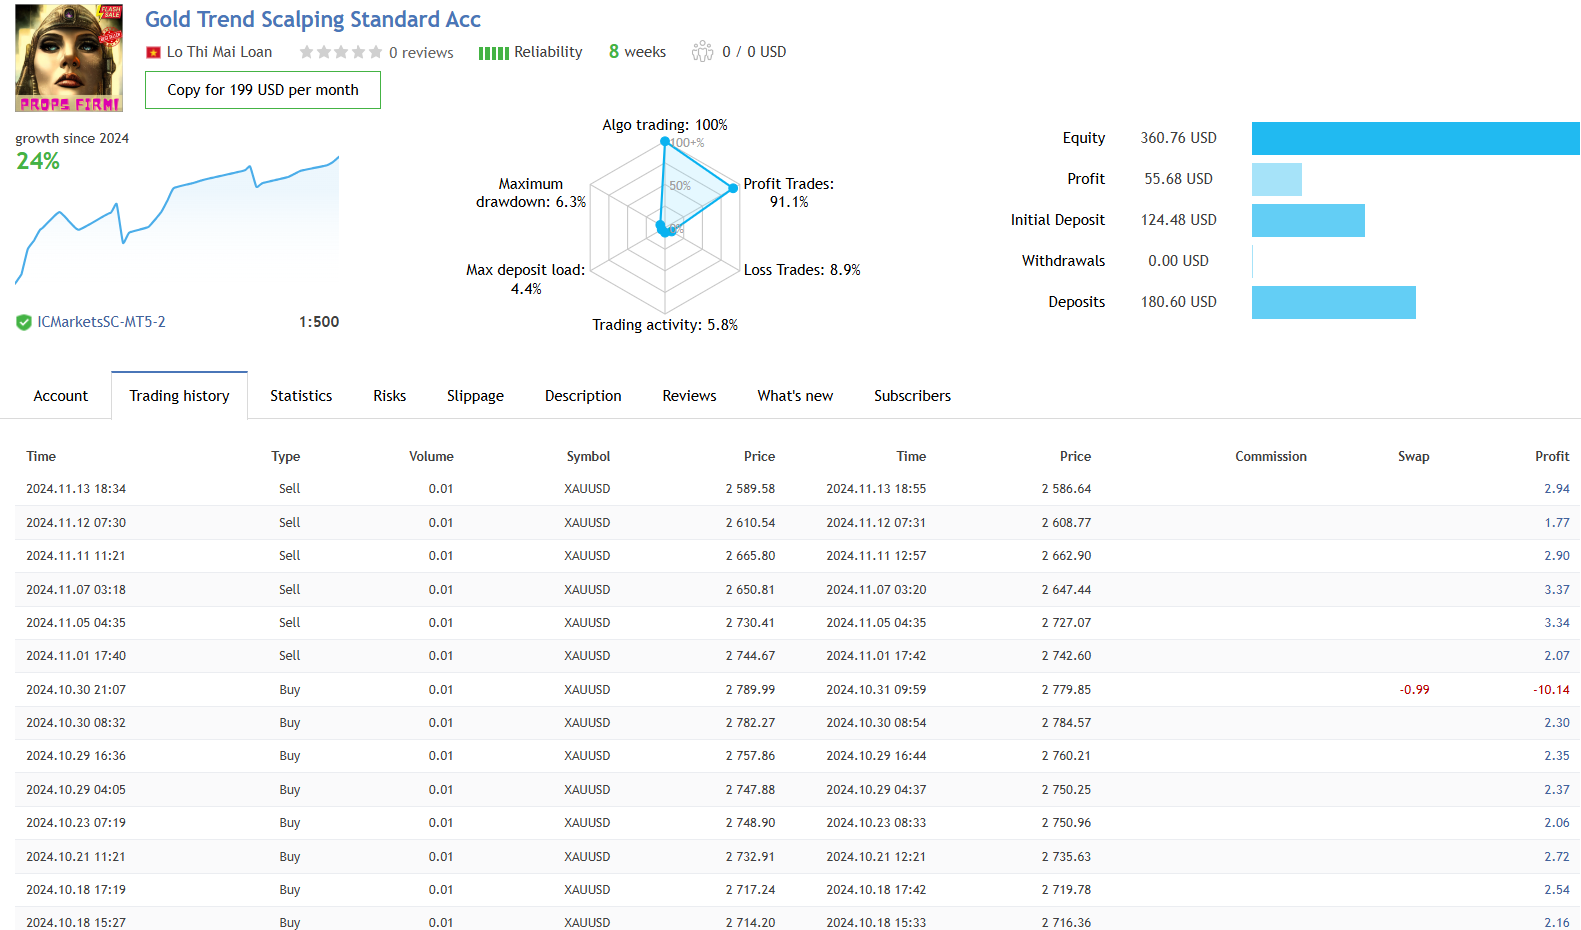Click the 2024.10.18 15:27 row time

[76, 922]
